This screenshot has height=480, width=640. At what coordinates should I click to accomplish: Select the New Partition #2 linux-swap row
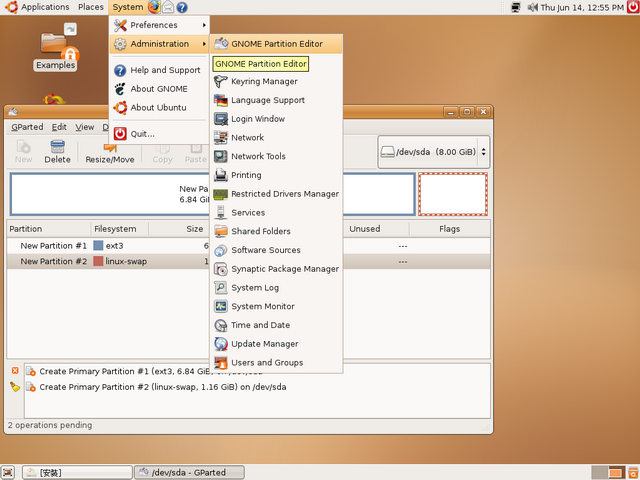[x=248, y=261]
